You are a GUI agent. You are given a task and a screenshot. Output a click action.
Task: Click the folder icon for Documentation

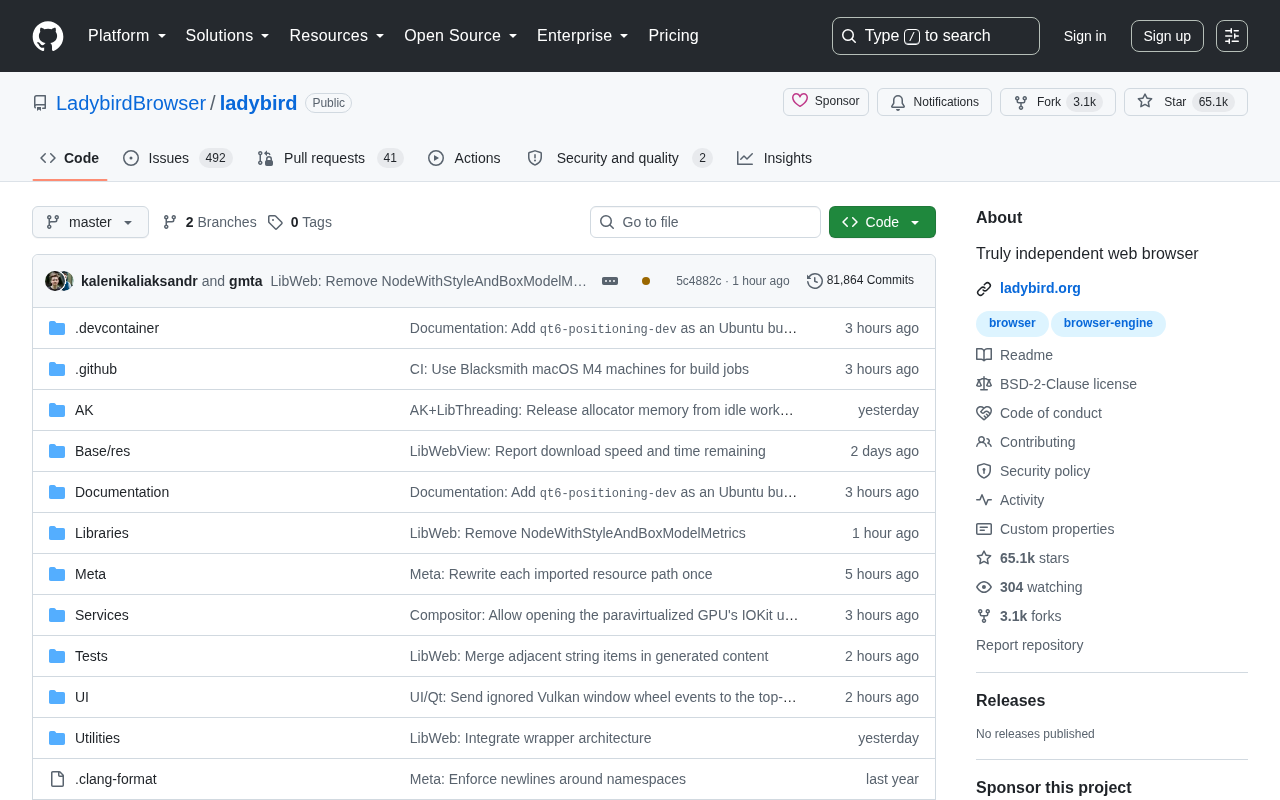pyautogui.click(x=57, y=492)
